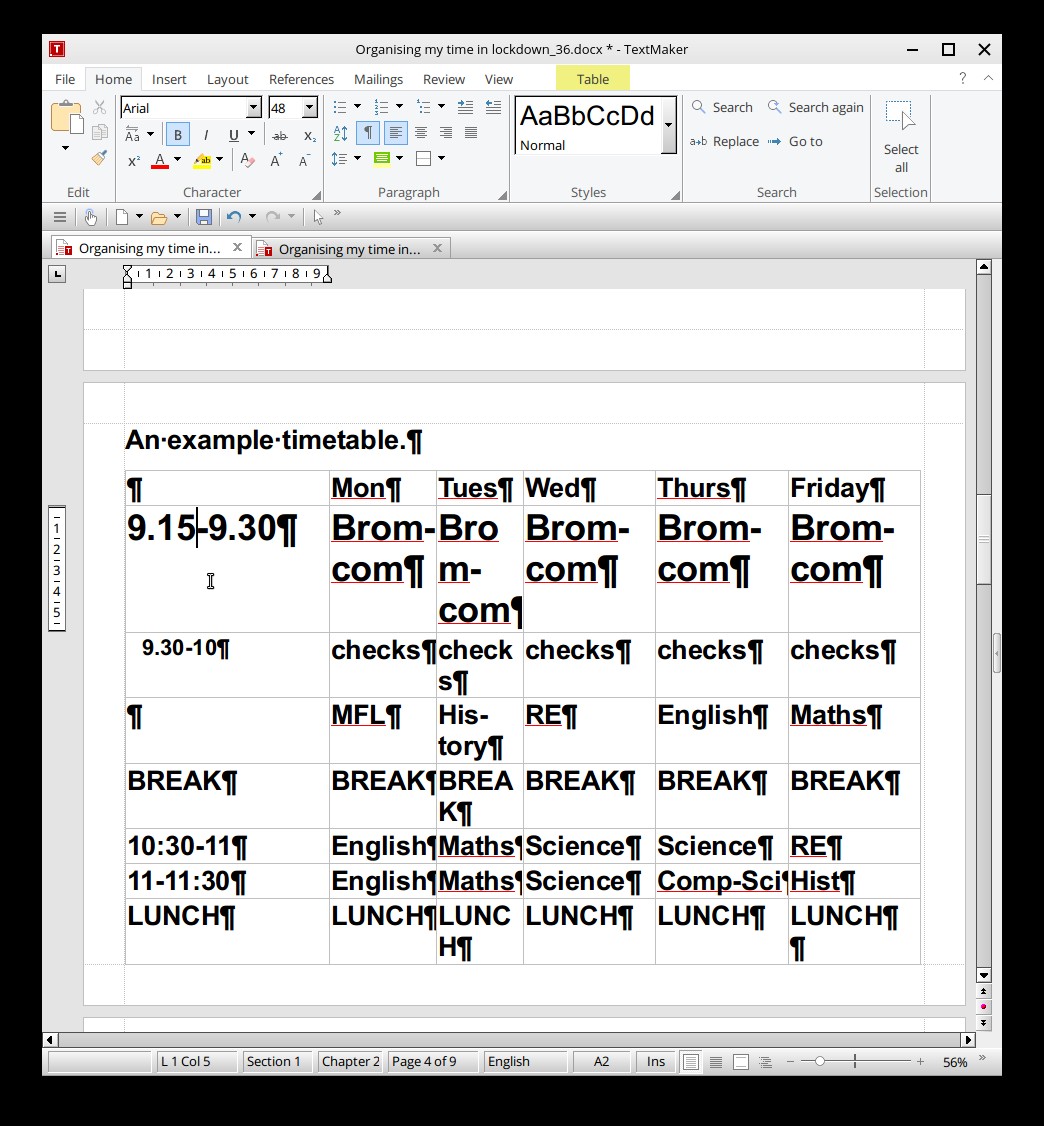
Task: Click the Format painter brush icon
Action: (99, 158)
